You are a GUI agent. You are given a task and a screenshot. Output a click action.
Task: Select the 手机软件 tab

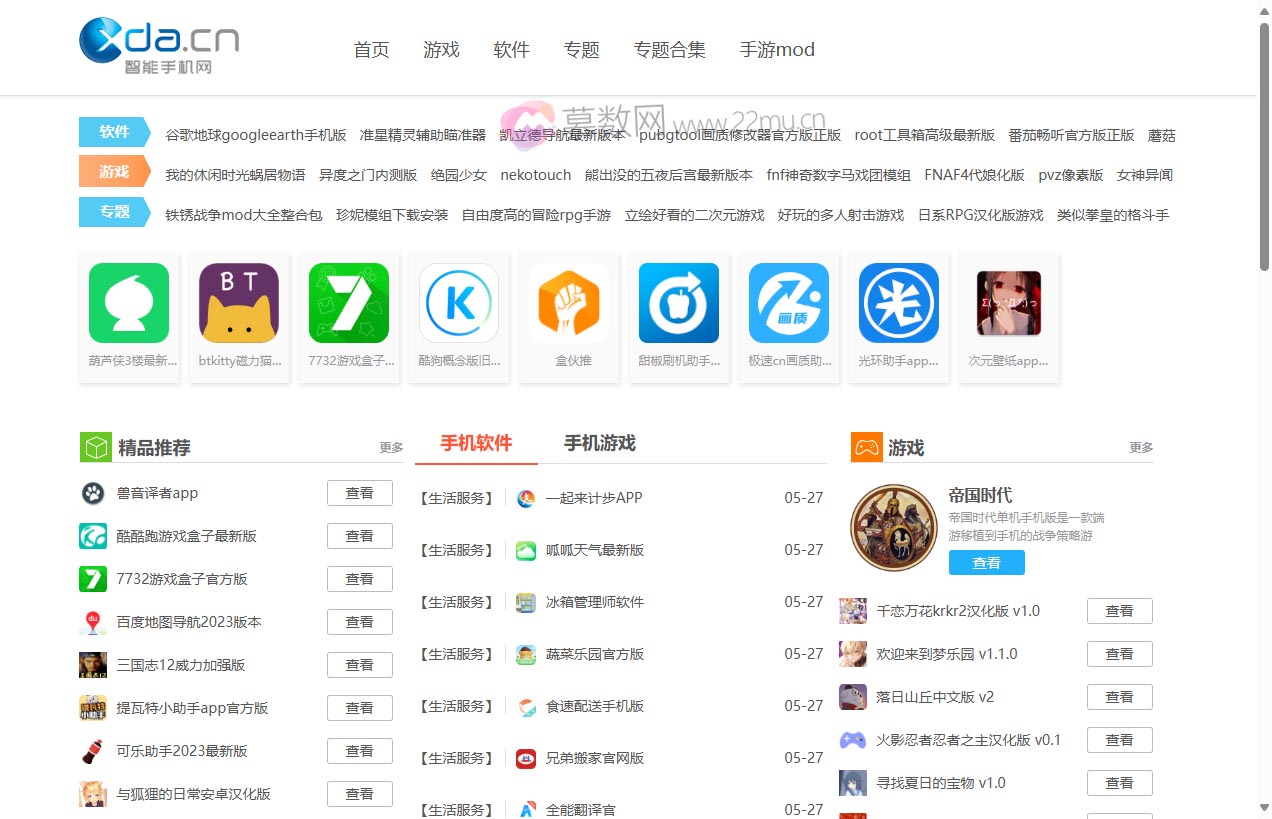(x=476, y=443)
